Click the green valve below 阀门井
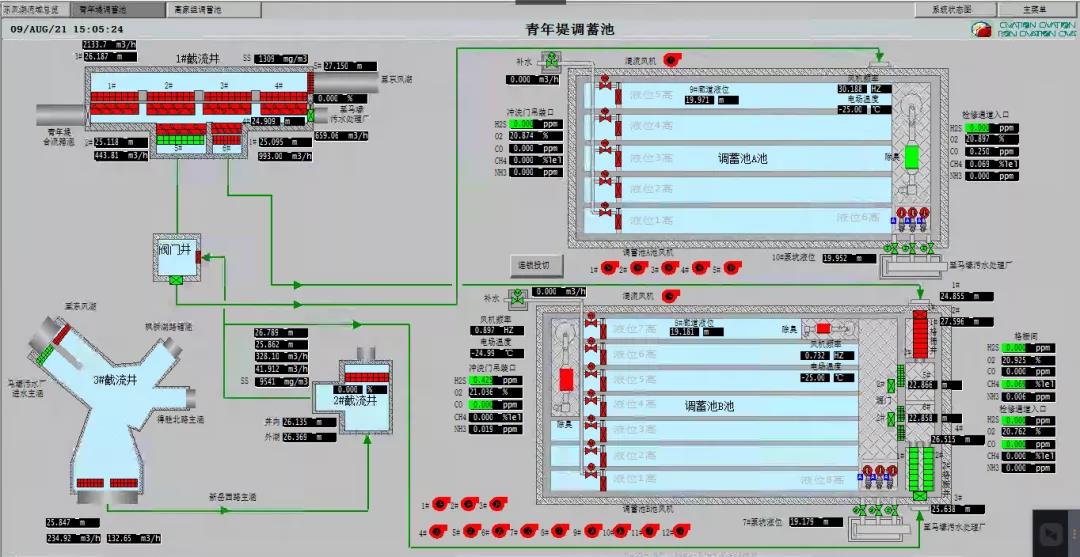 tap(176, 280)
